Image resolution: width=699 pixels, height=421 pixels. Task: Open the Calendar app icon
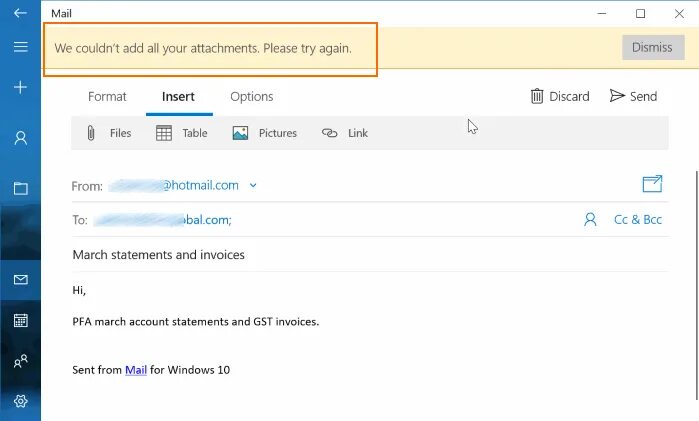click(21, 320)
